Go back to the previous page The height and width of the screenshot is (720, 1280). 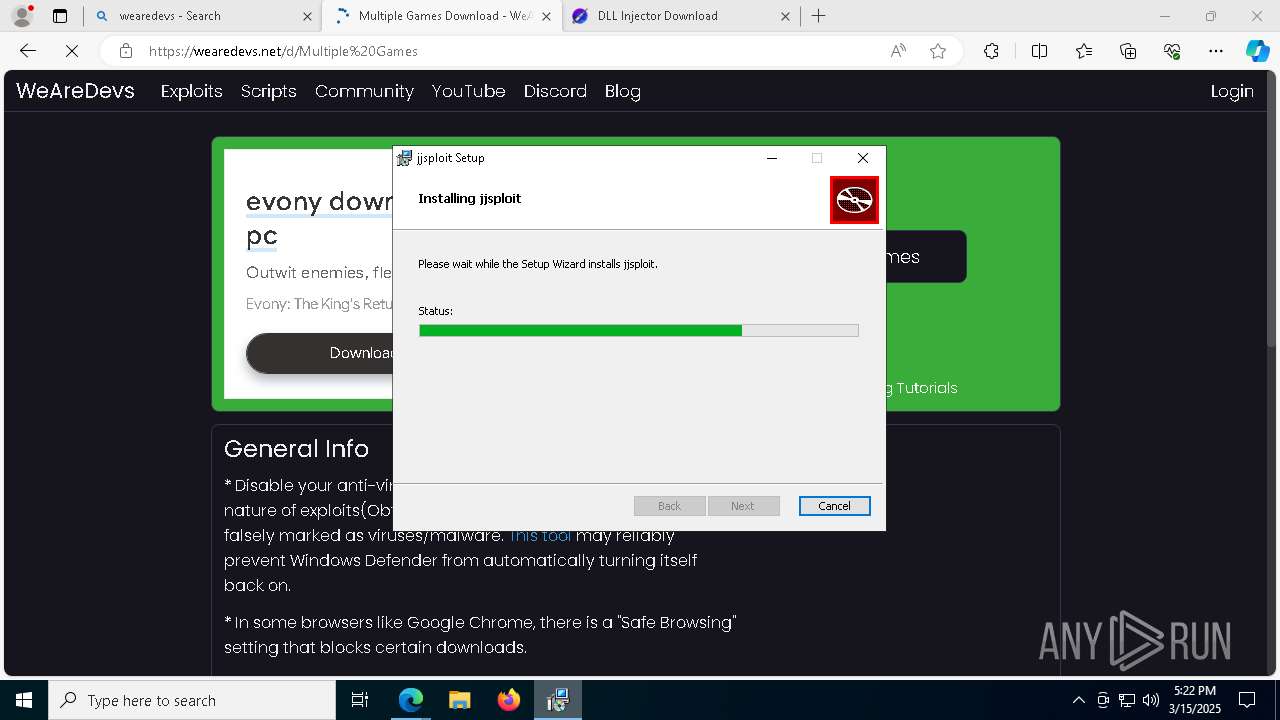click(x=28, y=51)
